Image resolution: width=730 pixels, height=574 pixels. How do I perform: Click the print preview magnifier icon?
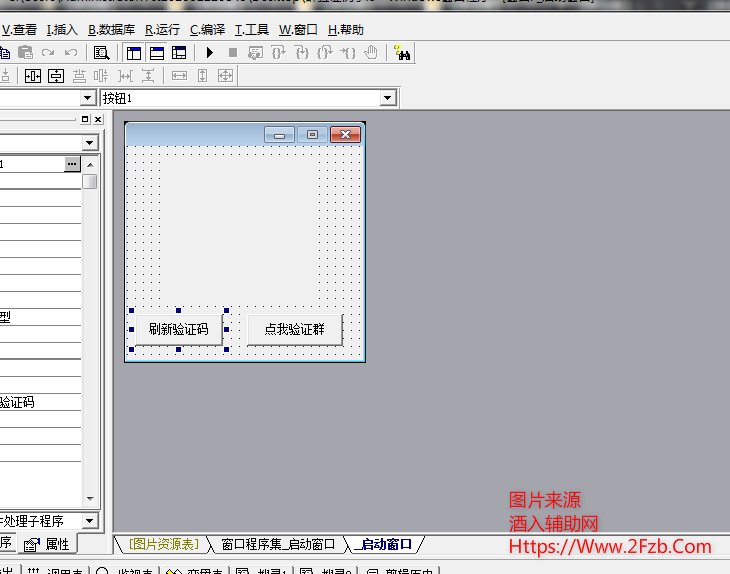(101, 52)
